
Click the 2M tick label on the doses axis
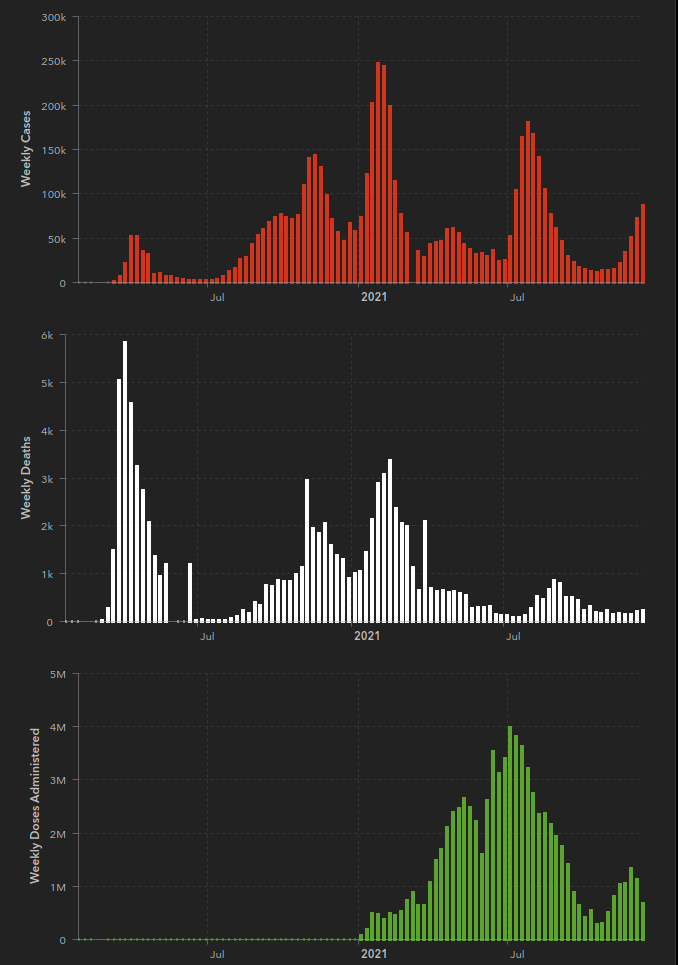tap(55, 833)
